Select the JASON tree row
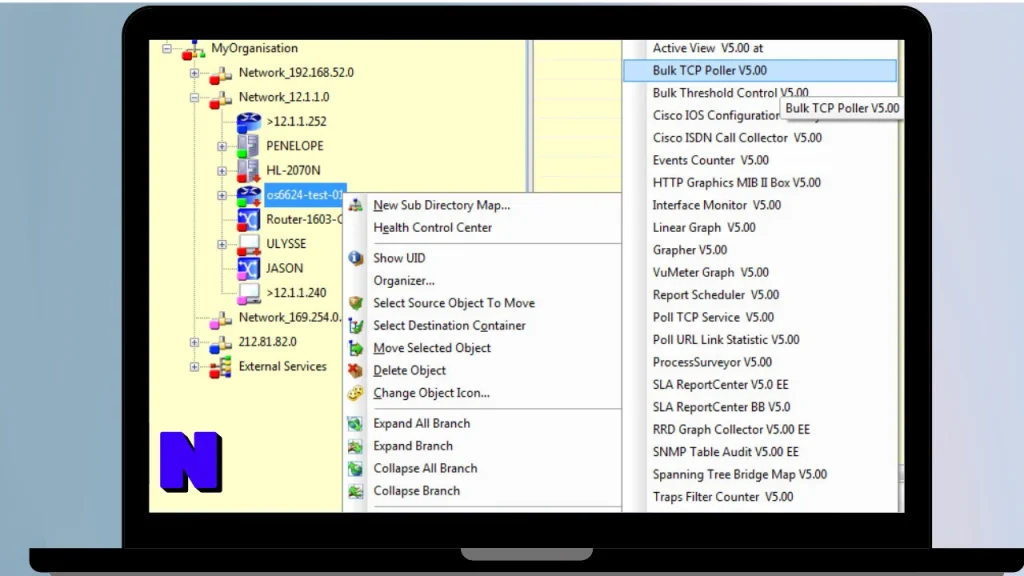The image size is (1024, 576). pyautogui.click(x=284, y=268)
